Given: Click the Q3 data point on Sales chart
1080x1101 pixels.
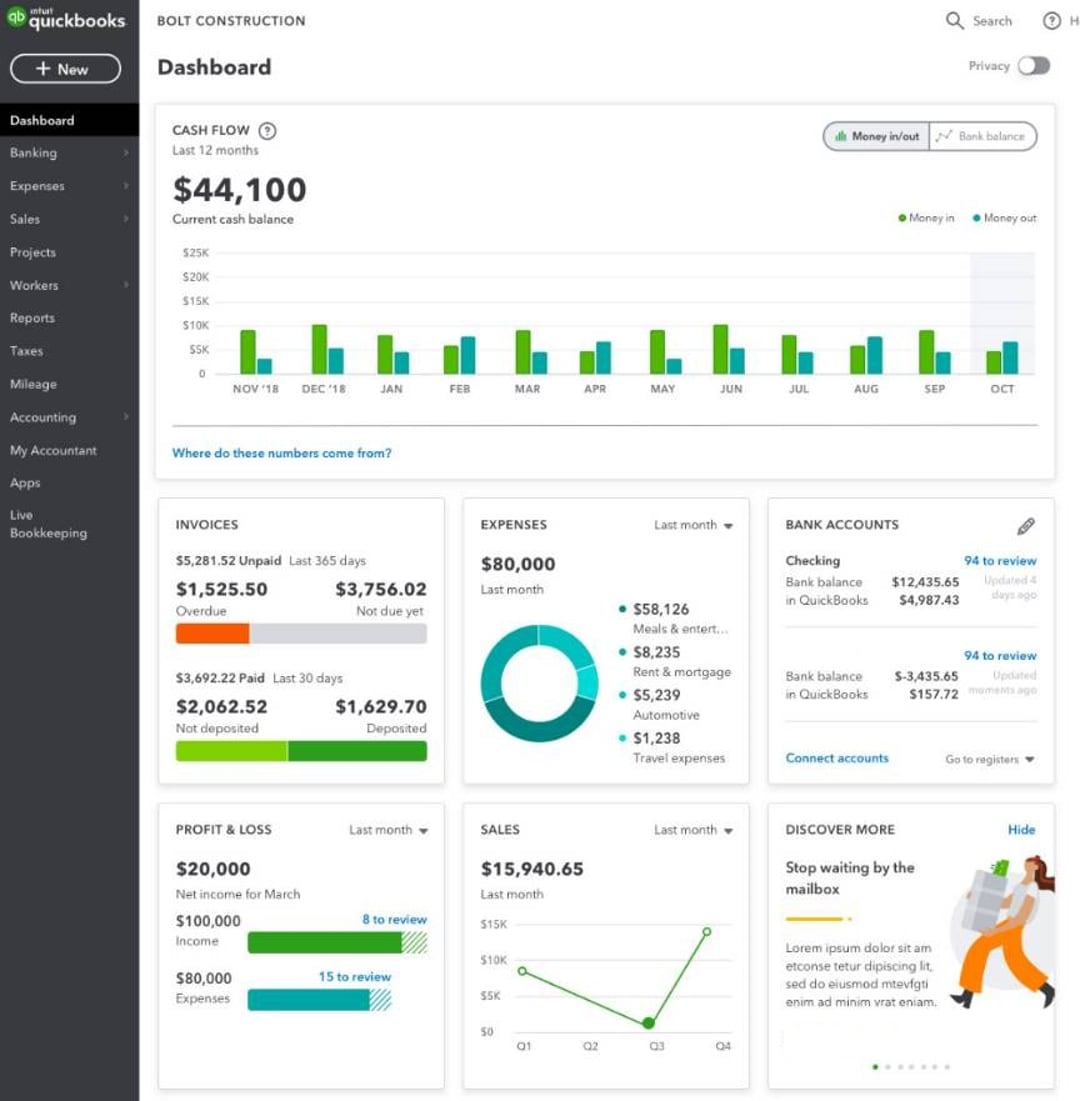Looking at the screenshot, I should tap(649, 1023).
